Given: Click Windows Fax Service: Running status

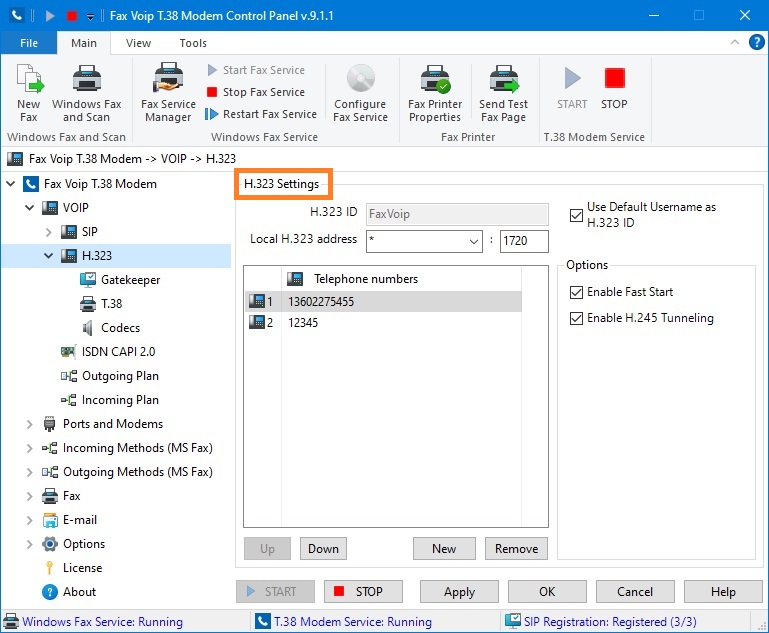Looking at the screenshot, I should [x=103, y=622].
